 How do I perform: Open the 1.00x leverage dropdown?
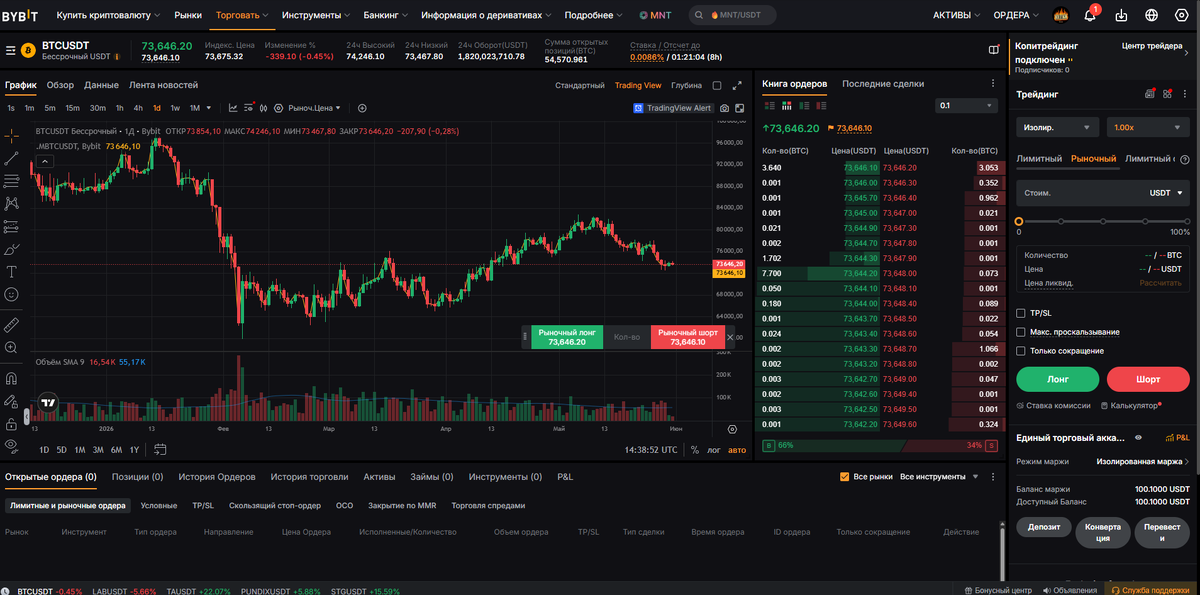[x=1148, y=127]
